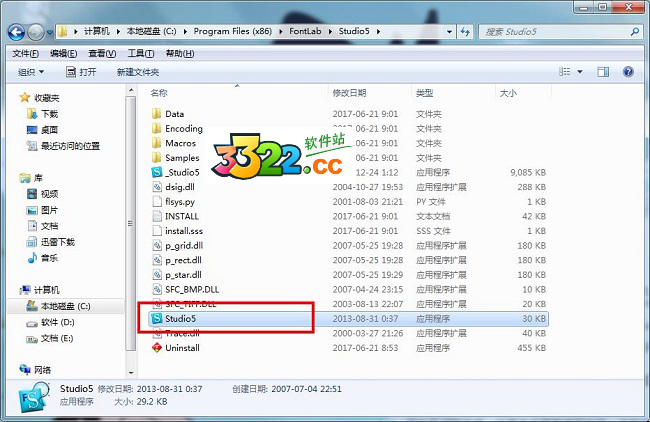Sort by the 大小 column header

(508, 93)
